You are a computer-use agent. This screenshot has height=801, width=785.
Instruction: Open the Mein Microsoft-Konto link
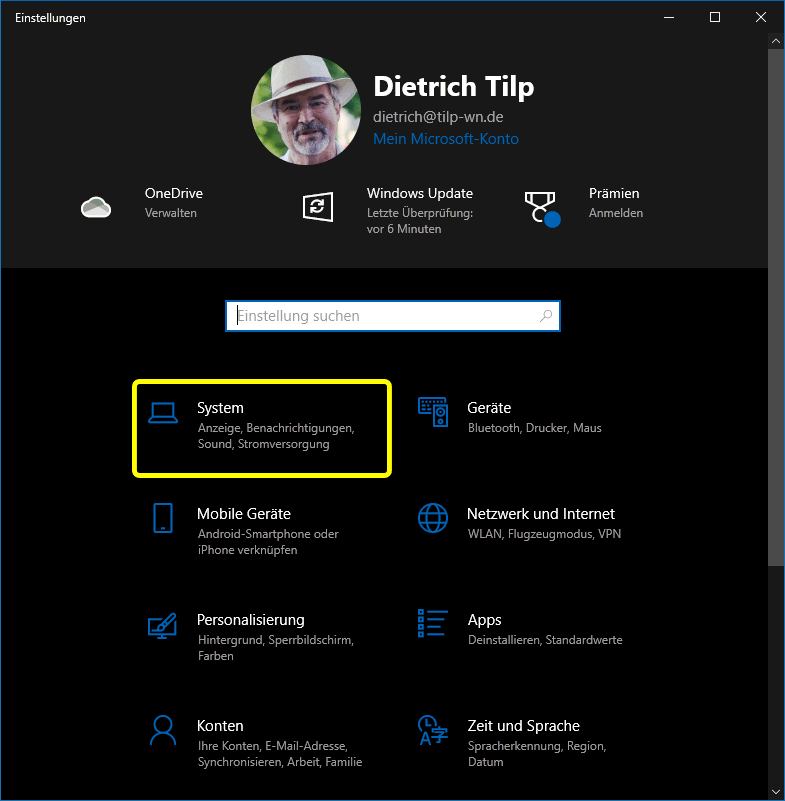pos(446,139)
